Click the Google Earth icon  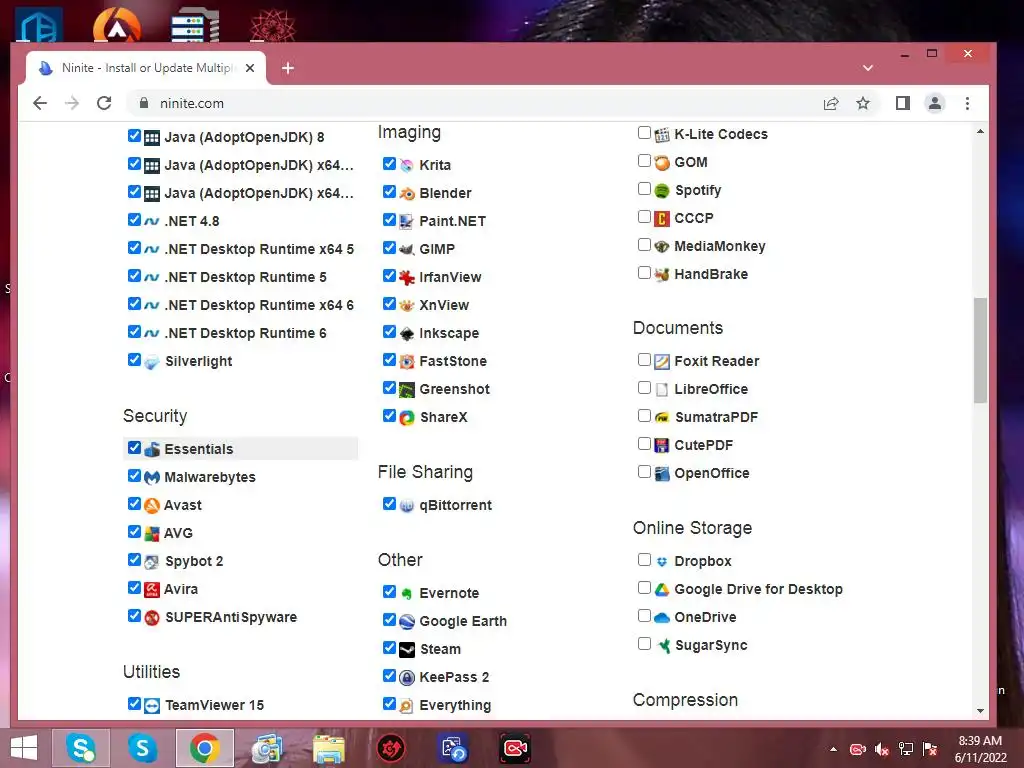point(407,622)
